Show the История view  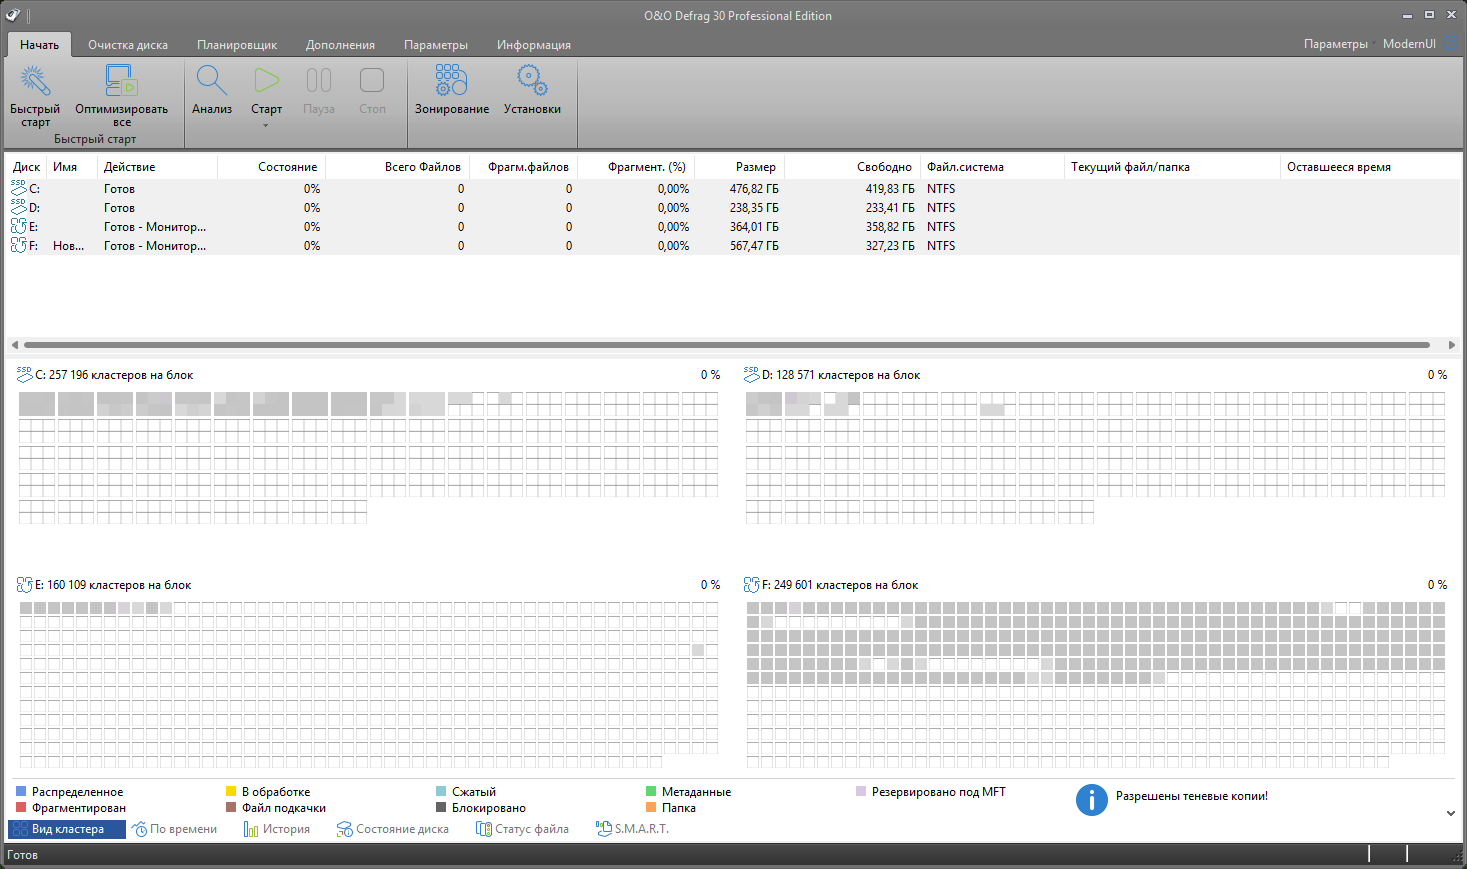277,829
